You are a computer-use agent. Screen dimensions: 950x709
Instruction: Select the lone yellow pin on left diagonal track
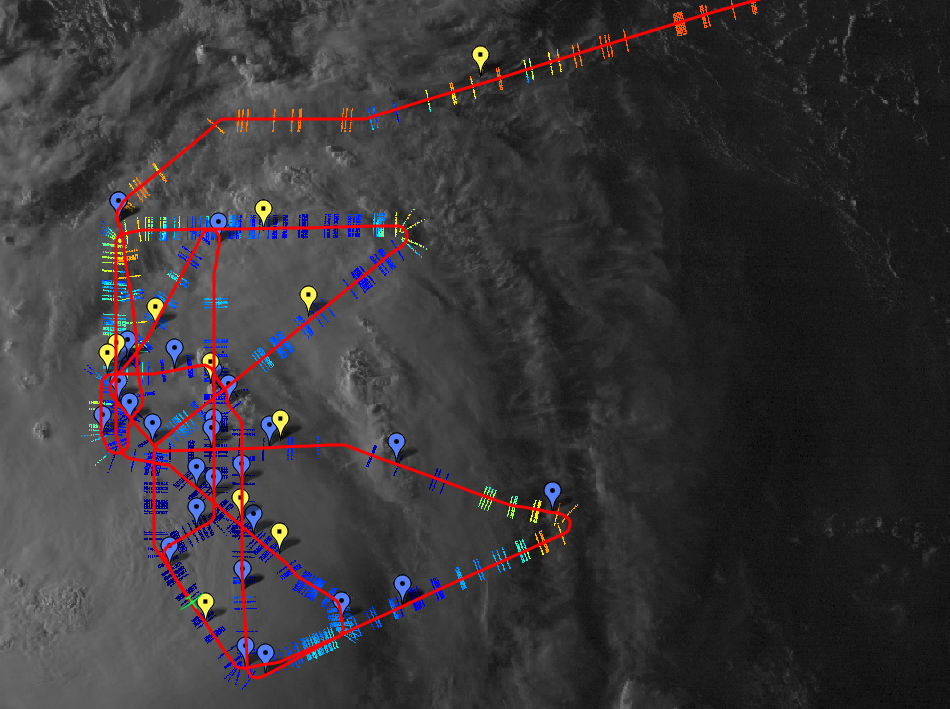tap(155, 308)
